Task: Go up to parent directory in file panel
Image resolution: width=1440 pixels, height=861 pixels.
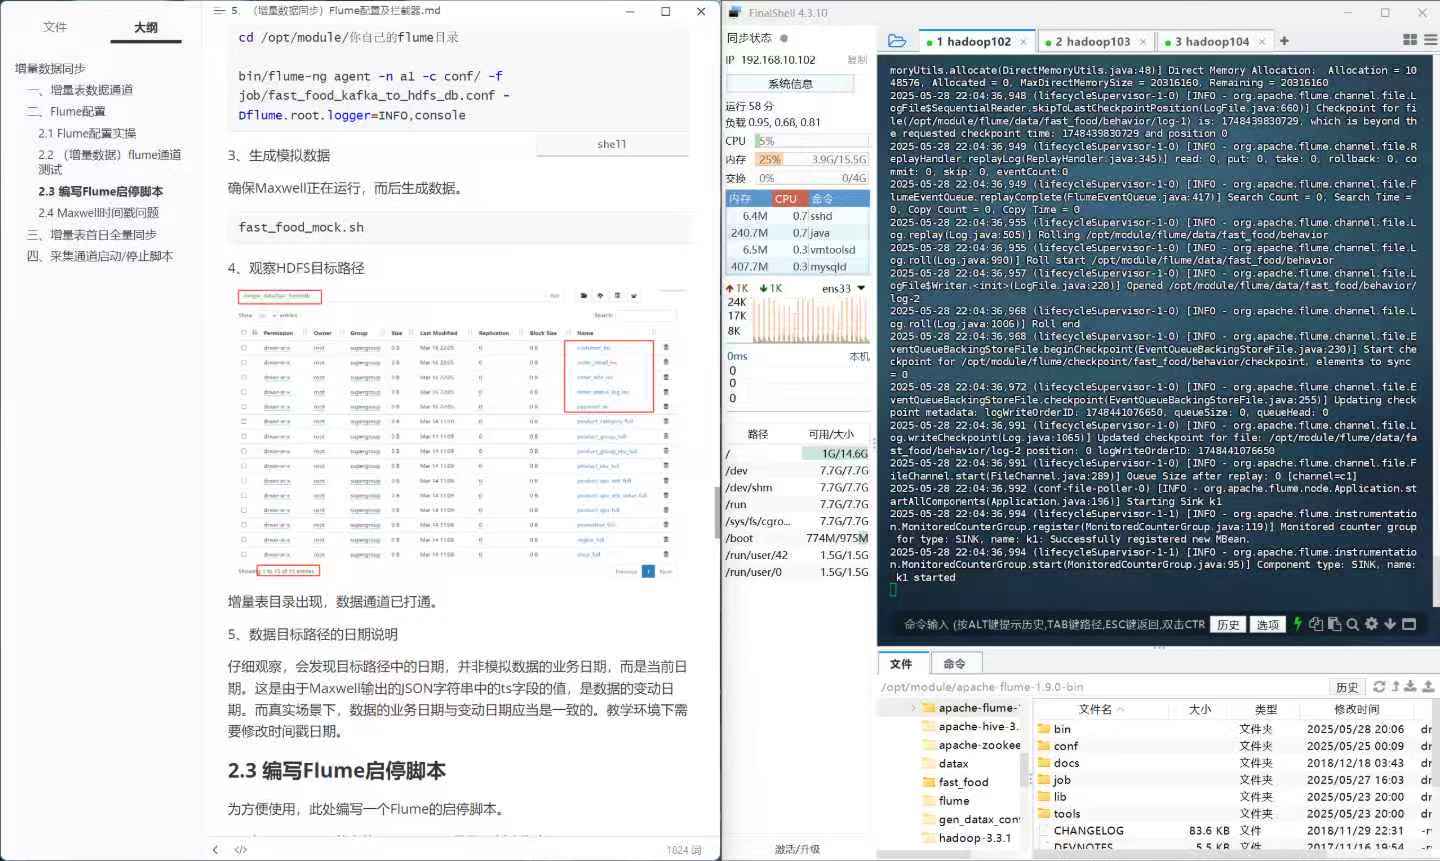Action: pyautogui.click(x=1395, y=686)
